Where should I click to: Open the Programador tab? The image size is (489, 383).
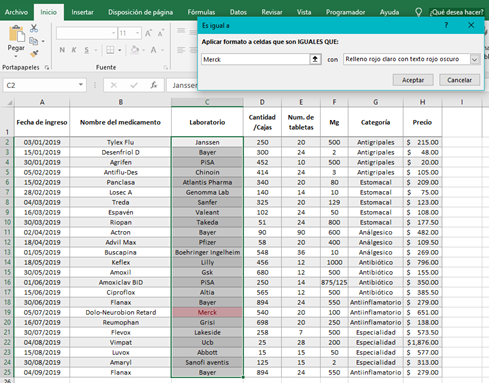(x=345, y=12)
